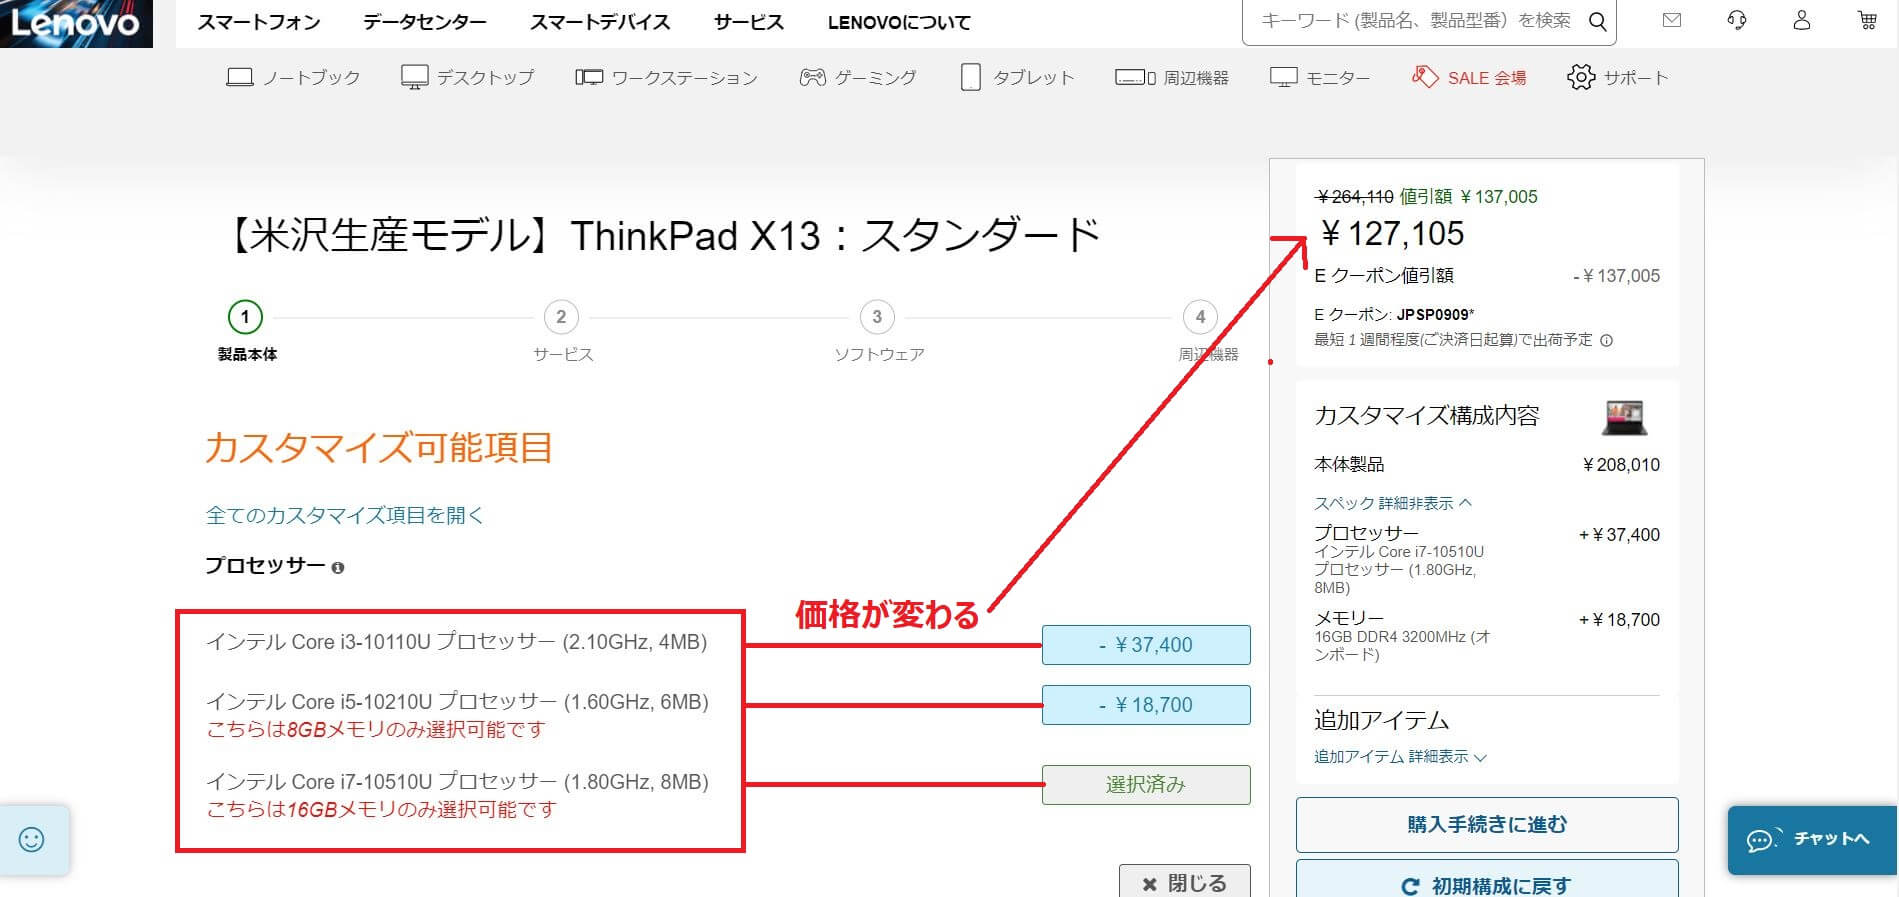Open the チャットへ chat button
Image resolution: width=1899 pixels, height=897 pixels.
[x=1812, y=840]
